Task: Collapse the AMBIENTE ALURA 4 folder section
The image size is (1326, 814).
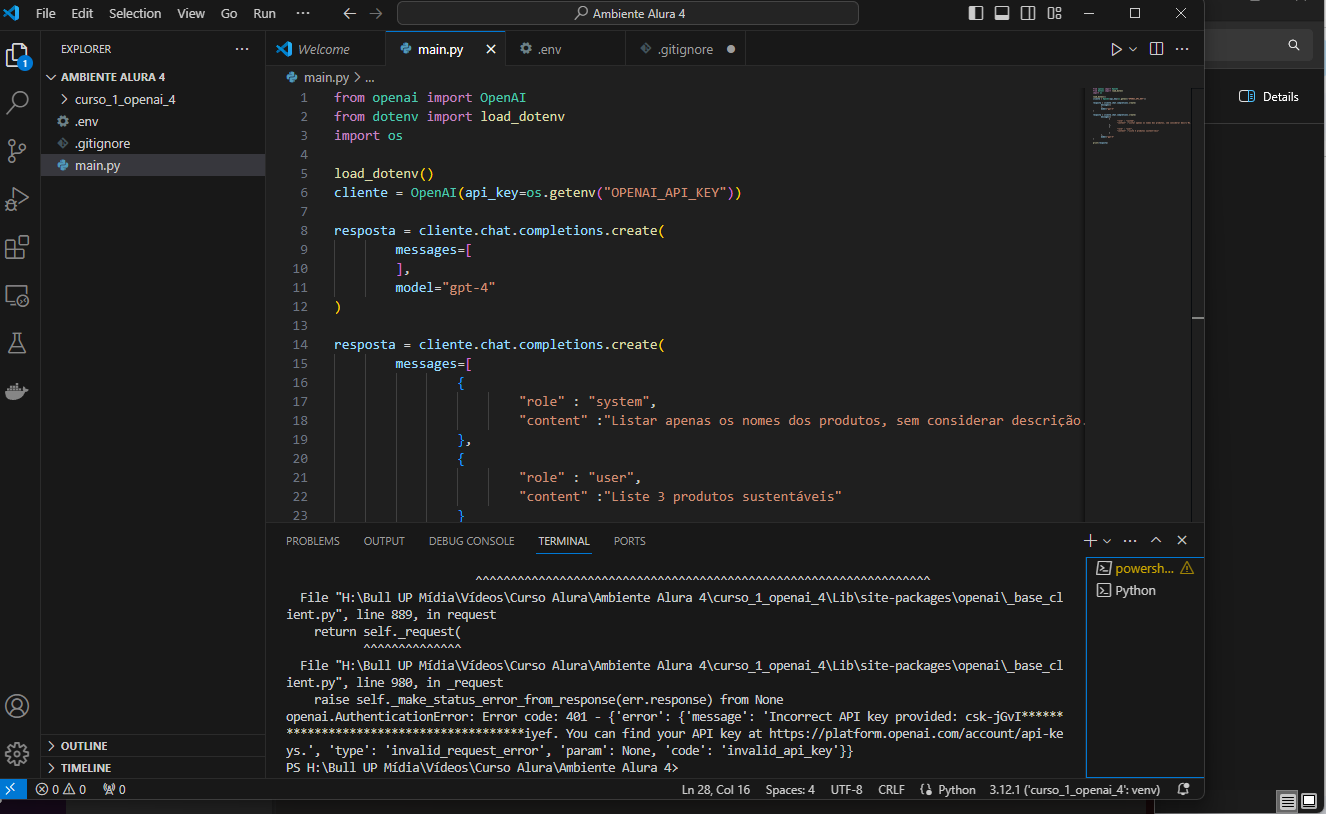Action: tap(153, 77)
